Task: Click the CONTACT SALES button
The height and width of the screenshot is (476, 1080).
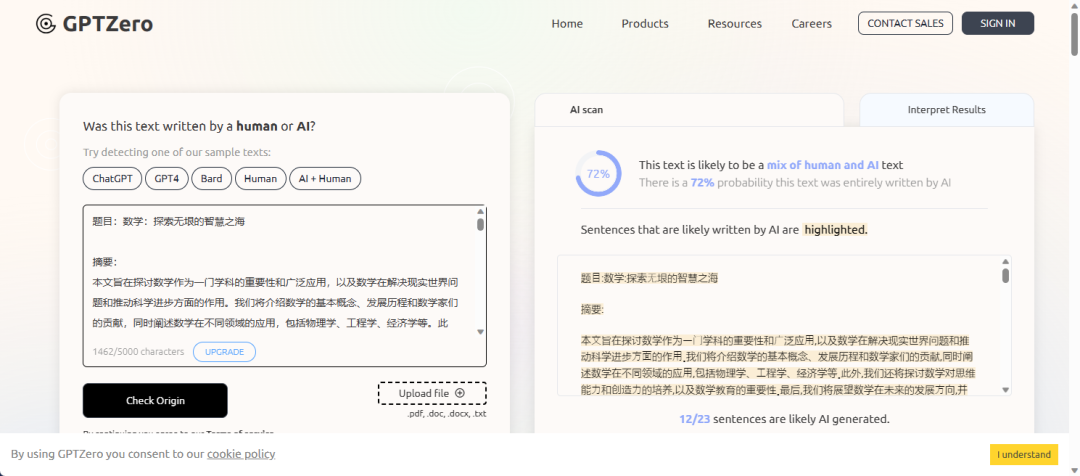Action: (905, 23)
